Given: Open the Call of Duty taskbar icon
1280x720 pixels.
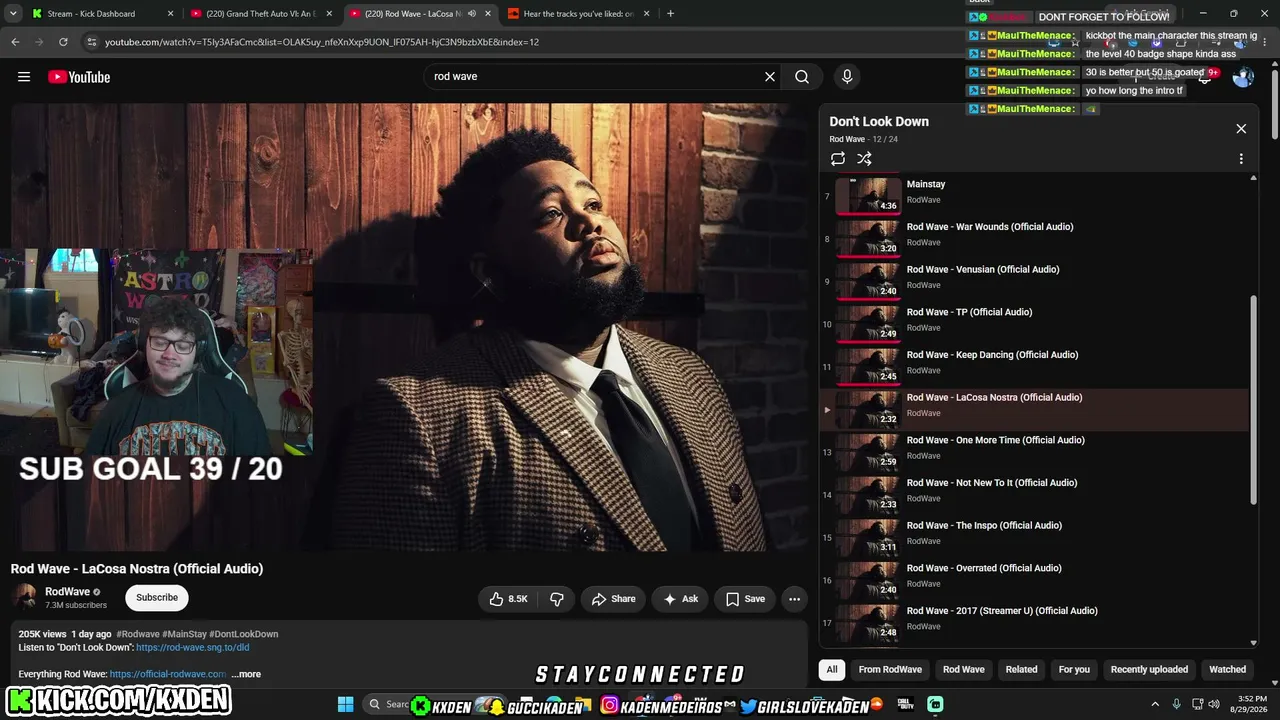Looking at the screenshot, I should 906,704.
